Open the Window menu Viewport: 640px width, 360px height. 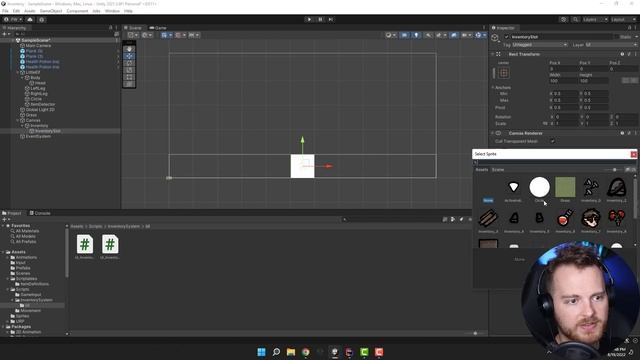click(112, 11)
